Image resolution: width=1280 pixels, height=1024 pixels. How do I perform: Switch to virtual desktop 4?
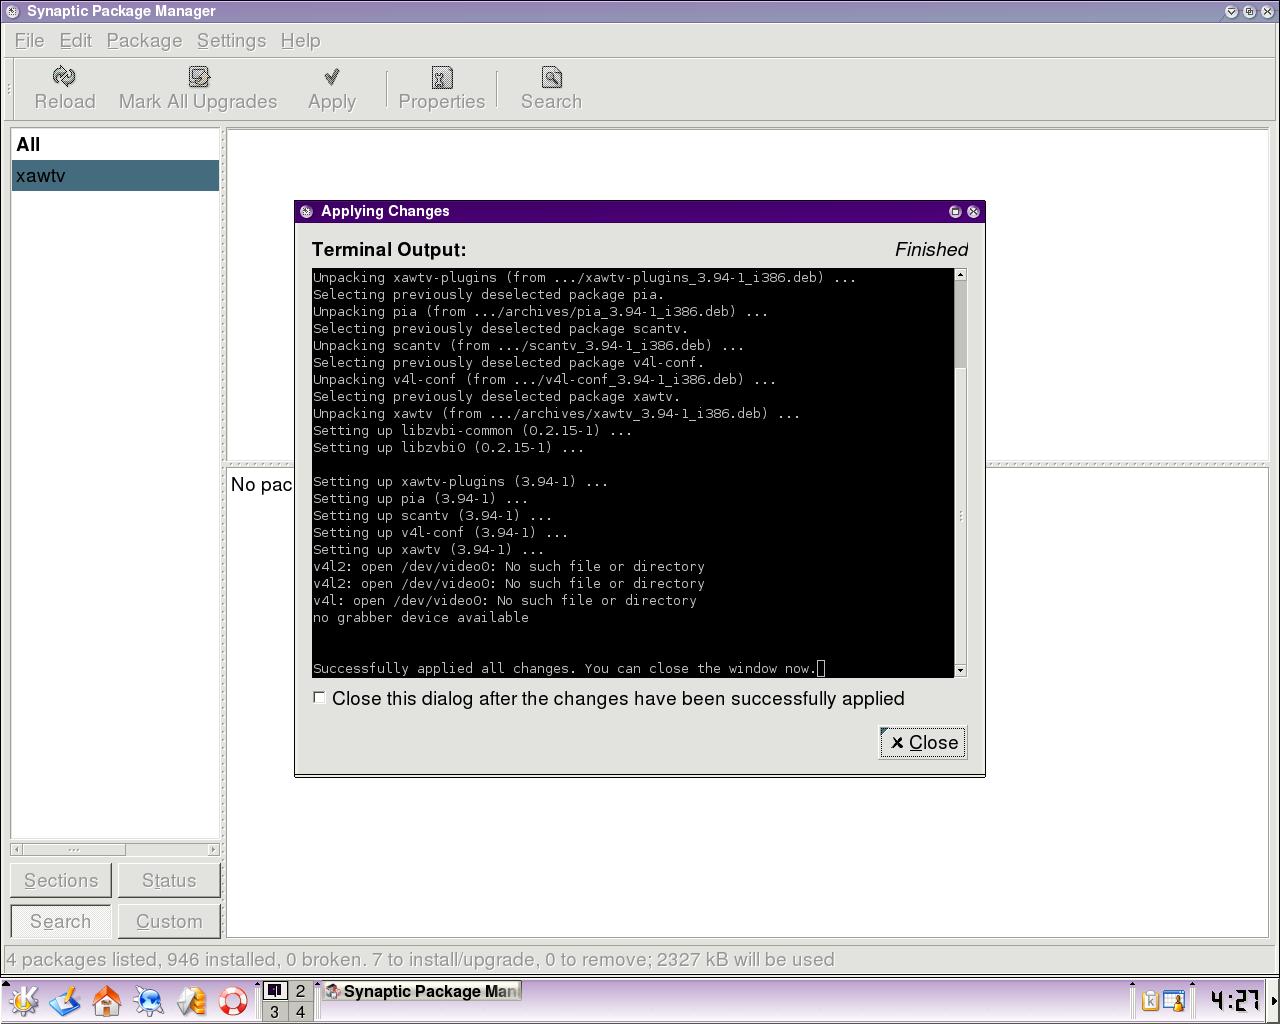[x=300, y=1011]
